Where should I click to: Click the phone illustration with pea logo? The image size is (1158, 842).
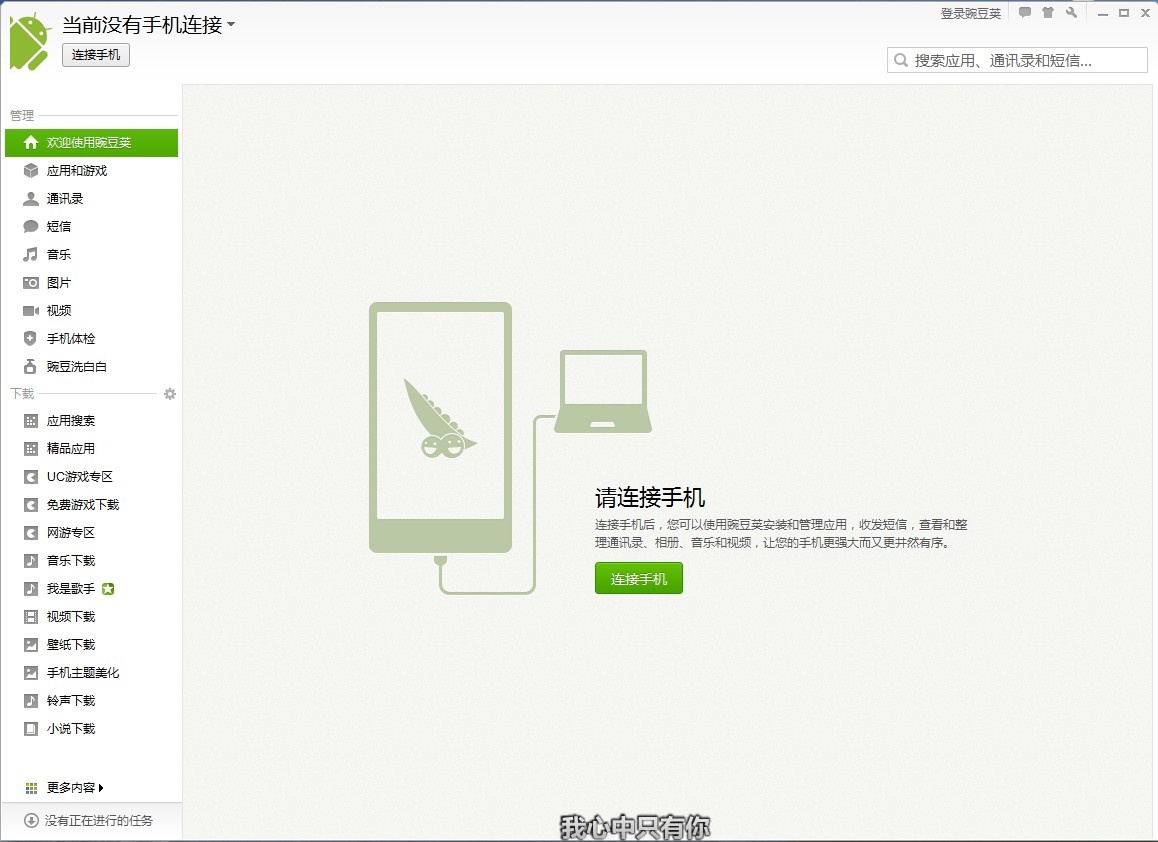click(440, 428)
